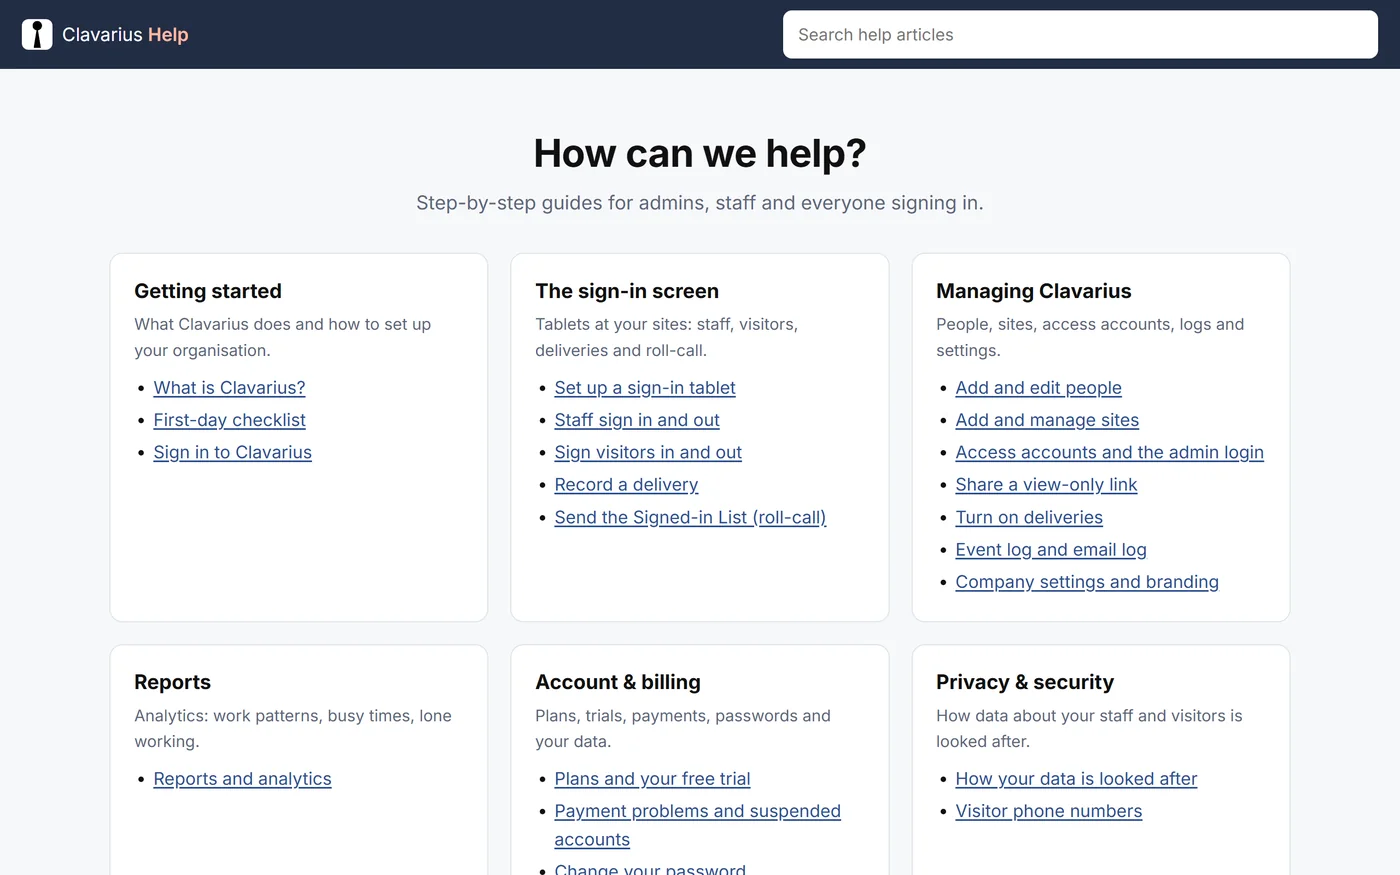Open Send the Signed-in List (roll-call) article

pos(690,517)
